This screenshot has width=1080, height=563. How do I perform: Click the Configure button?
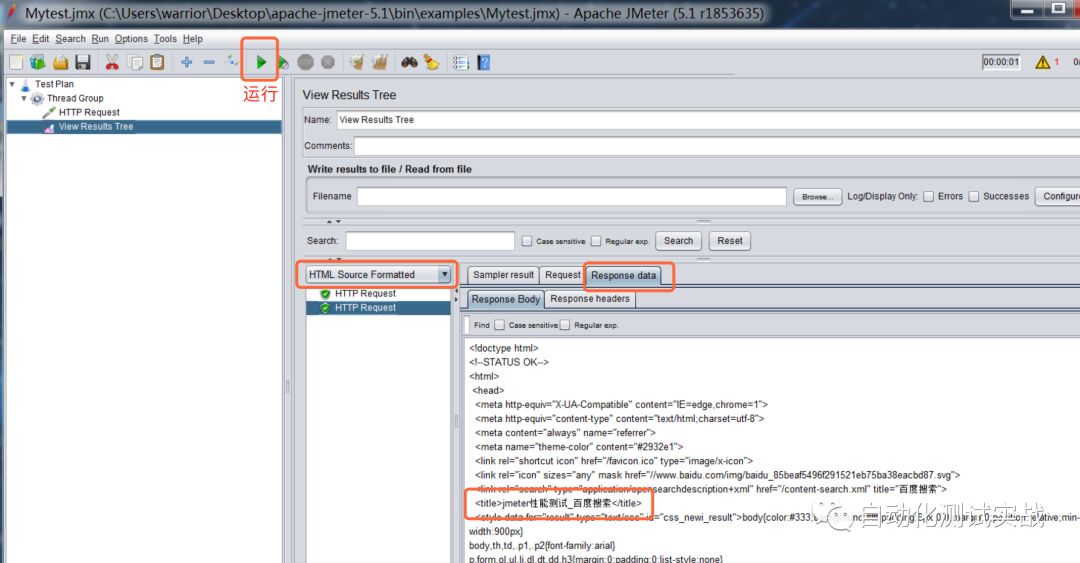(x=1059, y=196)
